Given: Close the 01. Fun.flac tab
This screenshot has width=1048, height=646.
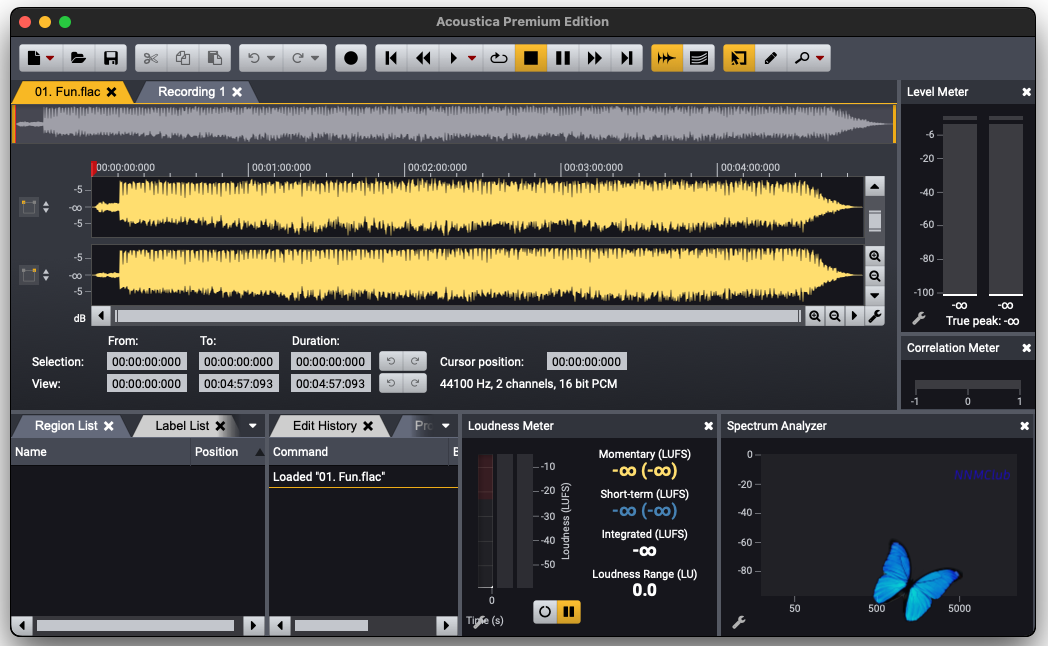Looking at the screenshot, I should click(112, 92).
